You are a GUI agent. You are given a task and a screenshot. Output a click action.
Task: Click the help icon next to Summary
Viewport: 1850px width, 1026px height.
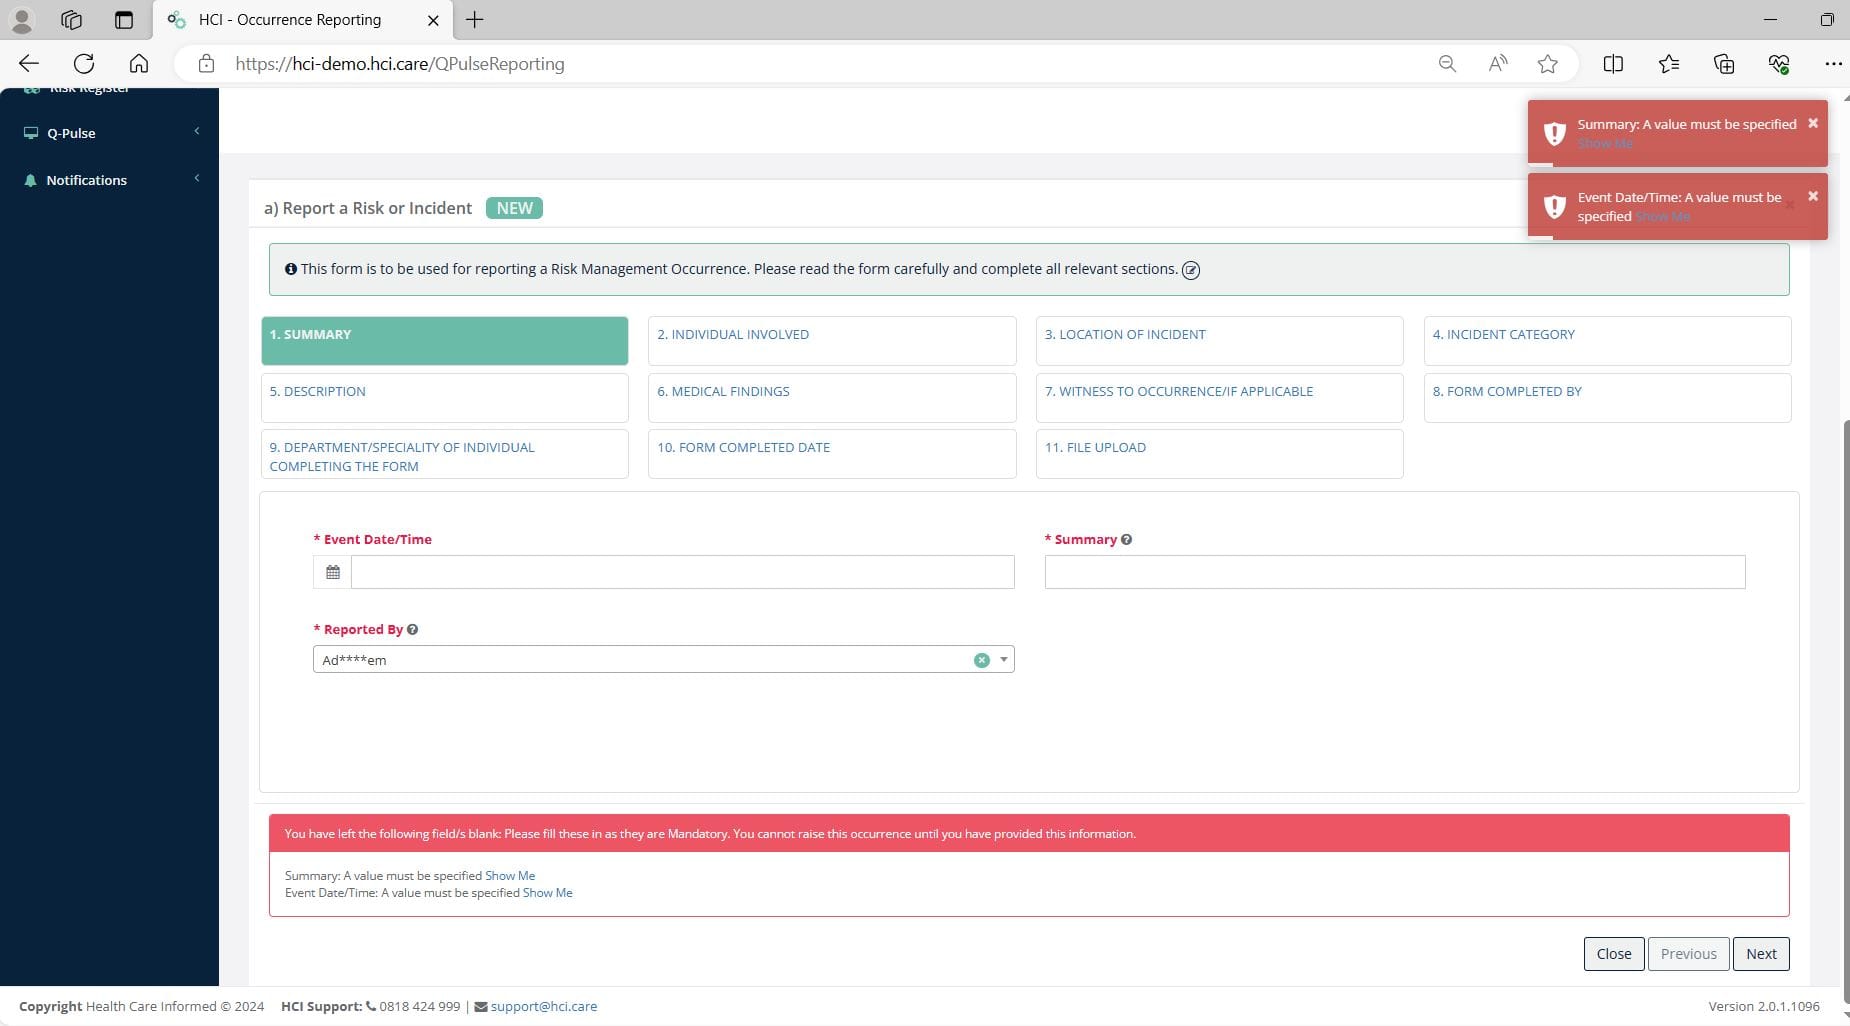pyautogui.click(x=1126, y=539)
